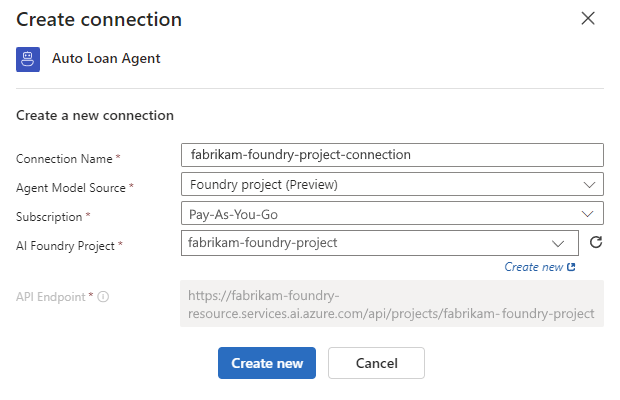This screenshot has width=620, height=400.
Task: Click the Auto Loan Agent title text
Action: [106, 58]
